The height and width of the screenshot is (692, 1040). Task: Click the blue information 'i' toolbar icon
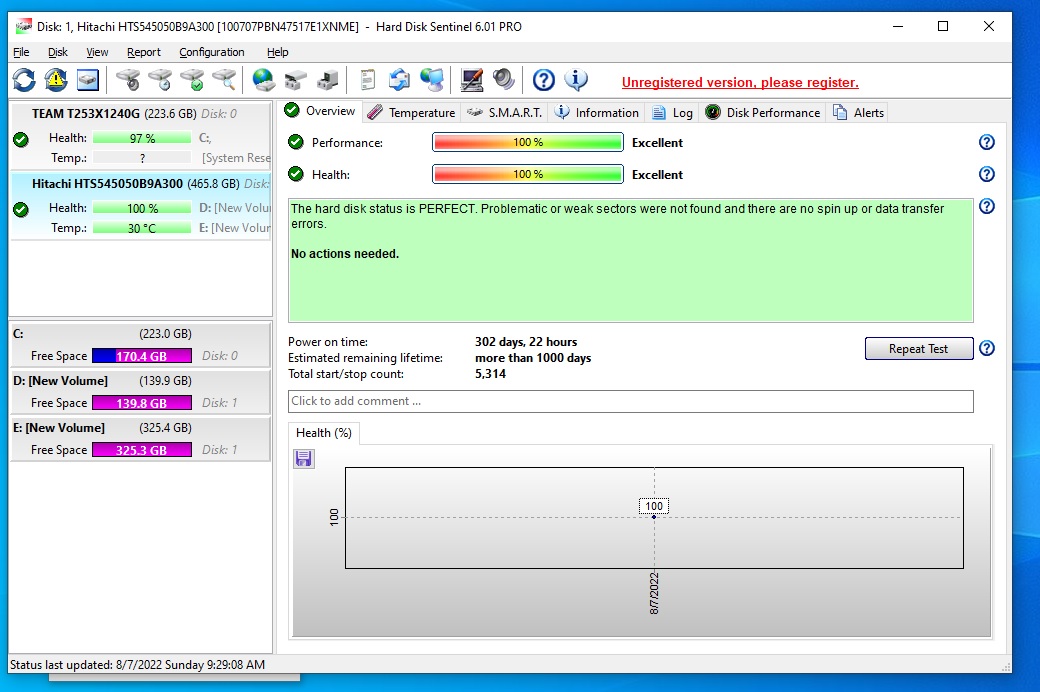point(576,80)
